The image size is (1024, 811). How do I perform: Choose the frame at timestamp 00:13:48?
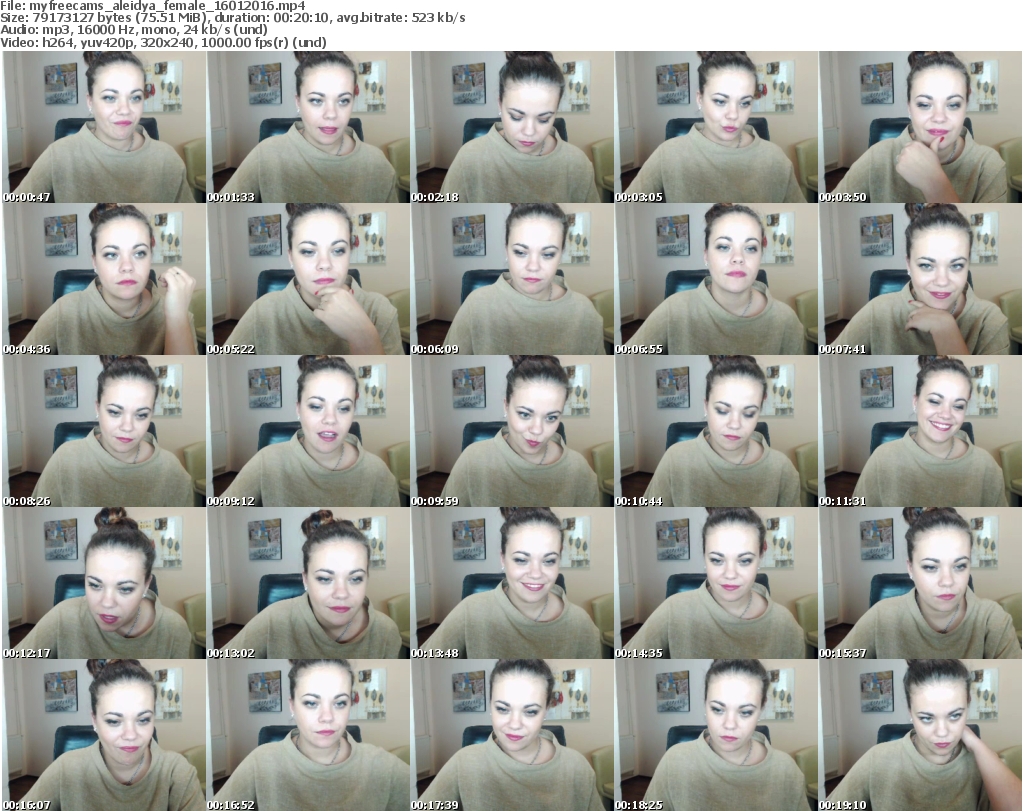512,583
